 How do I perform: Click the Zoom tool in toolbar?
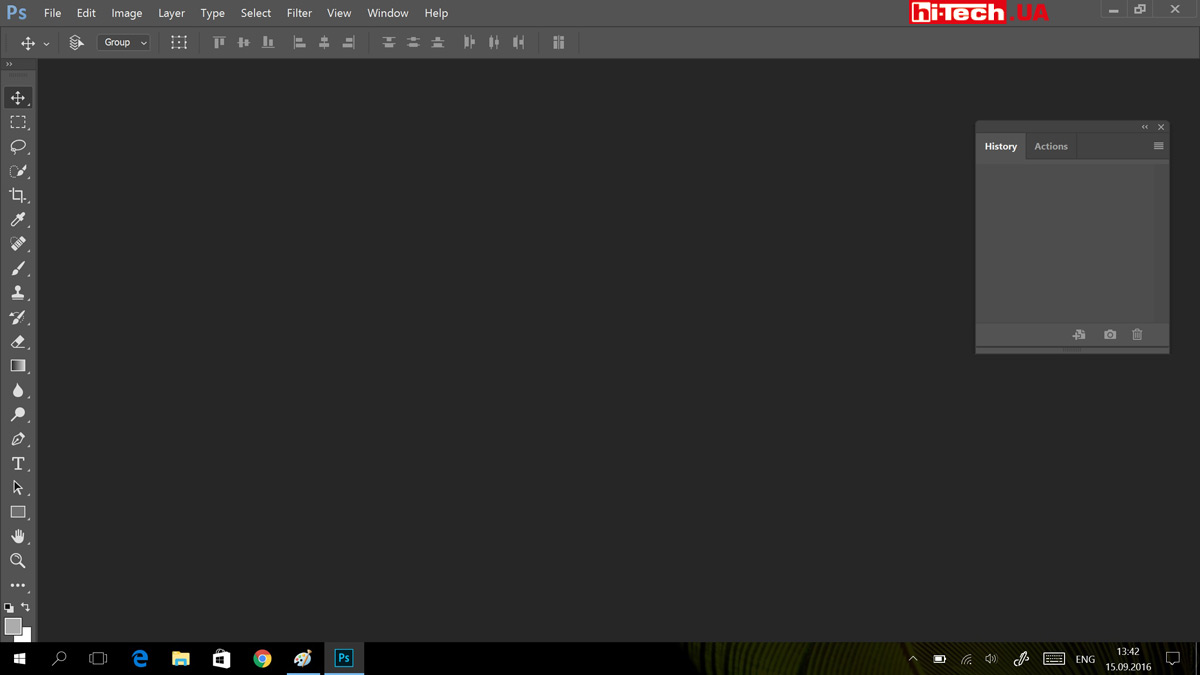click(x=18, y=561)
